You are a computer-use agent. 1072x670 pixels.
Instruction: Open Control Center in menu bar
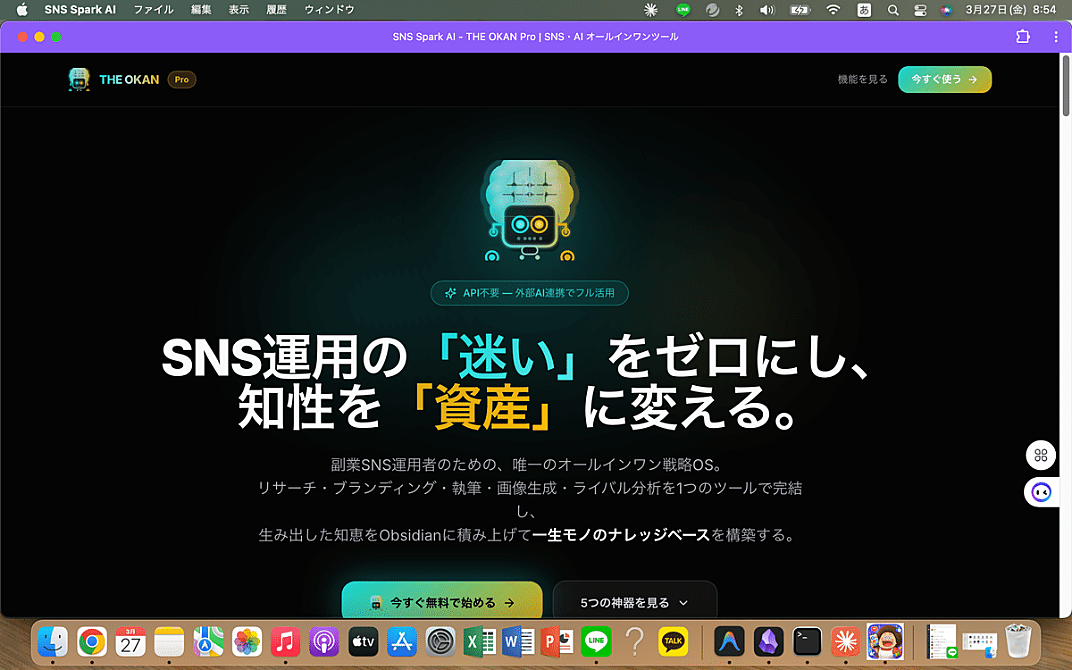(x=921, y=9)
